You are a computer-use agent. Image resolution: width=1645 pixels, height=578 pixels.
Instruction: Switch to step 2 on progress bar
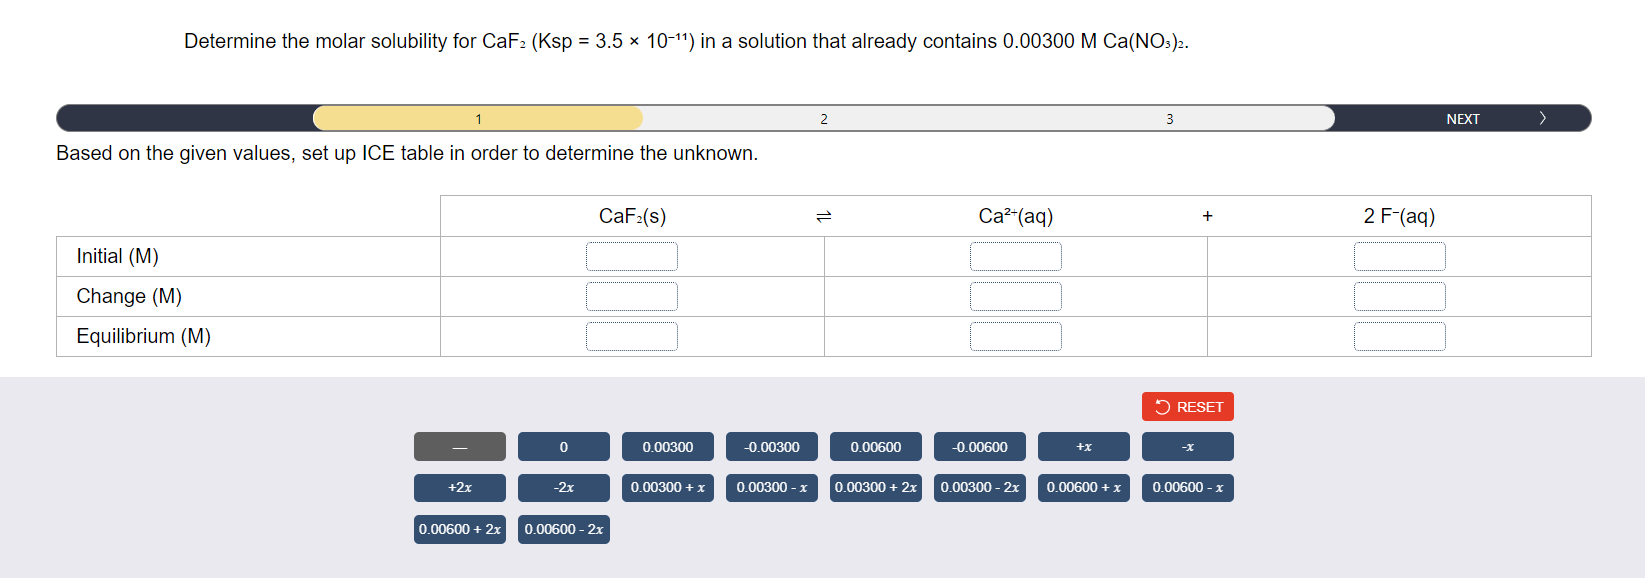[x=824, y=118]
